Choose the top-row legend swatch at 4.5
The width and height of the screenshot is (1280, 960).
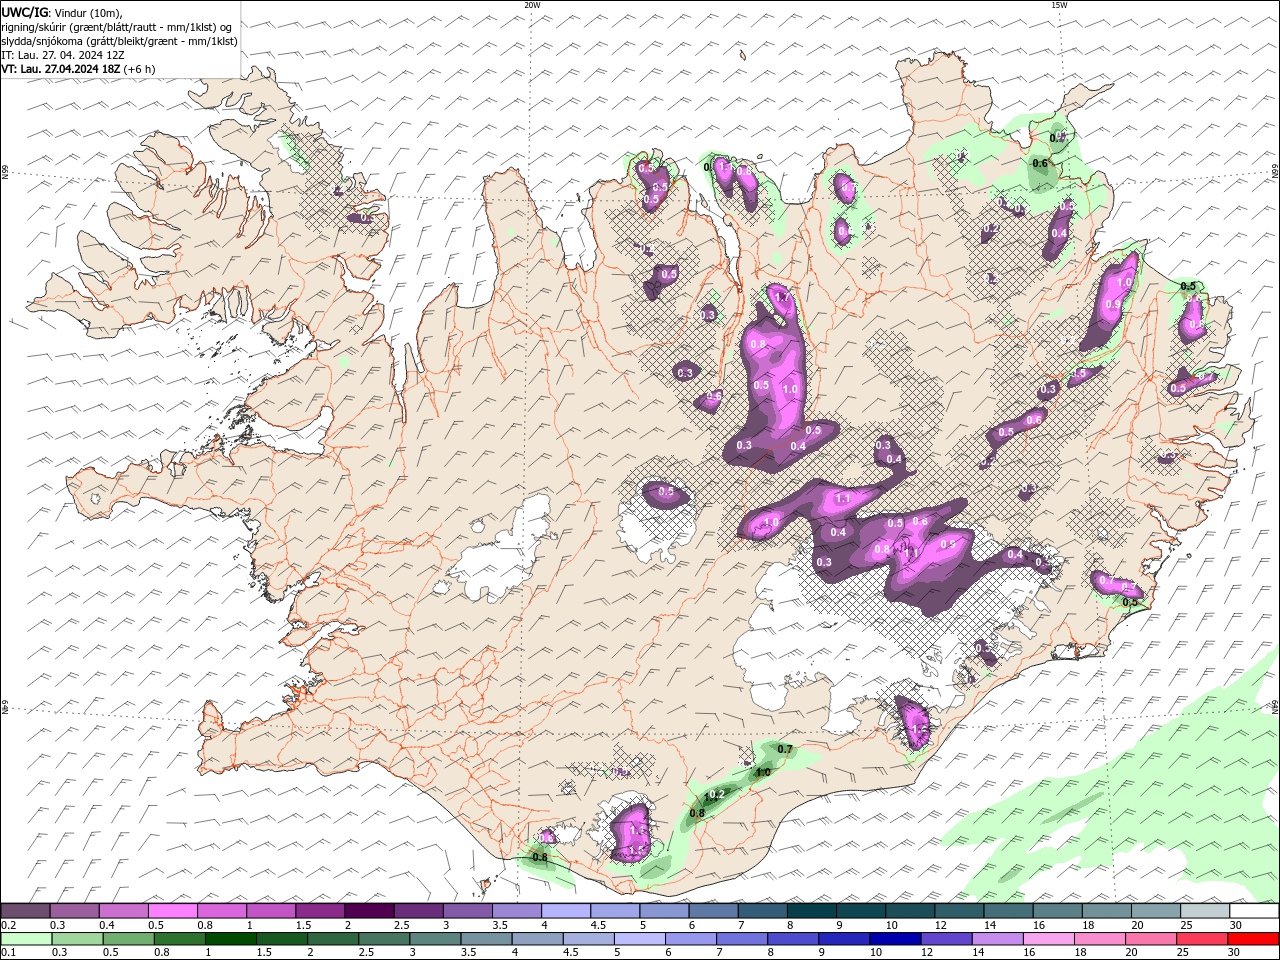point(614,910)
